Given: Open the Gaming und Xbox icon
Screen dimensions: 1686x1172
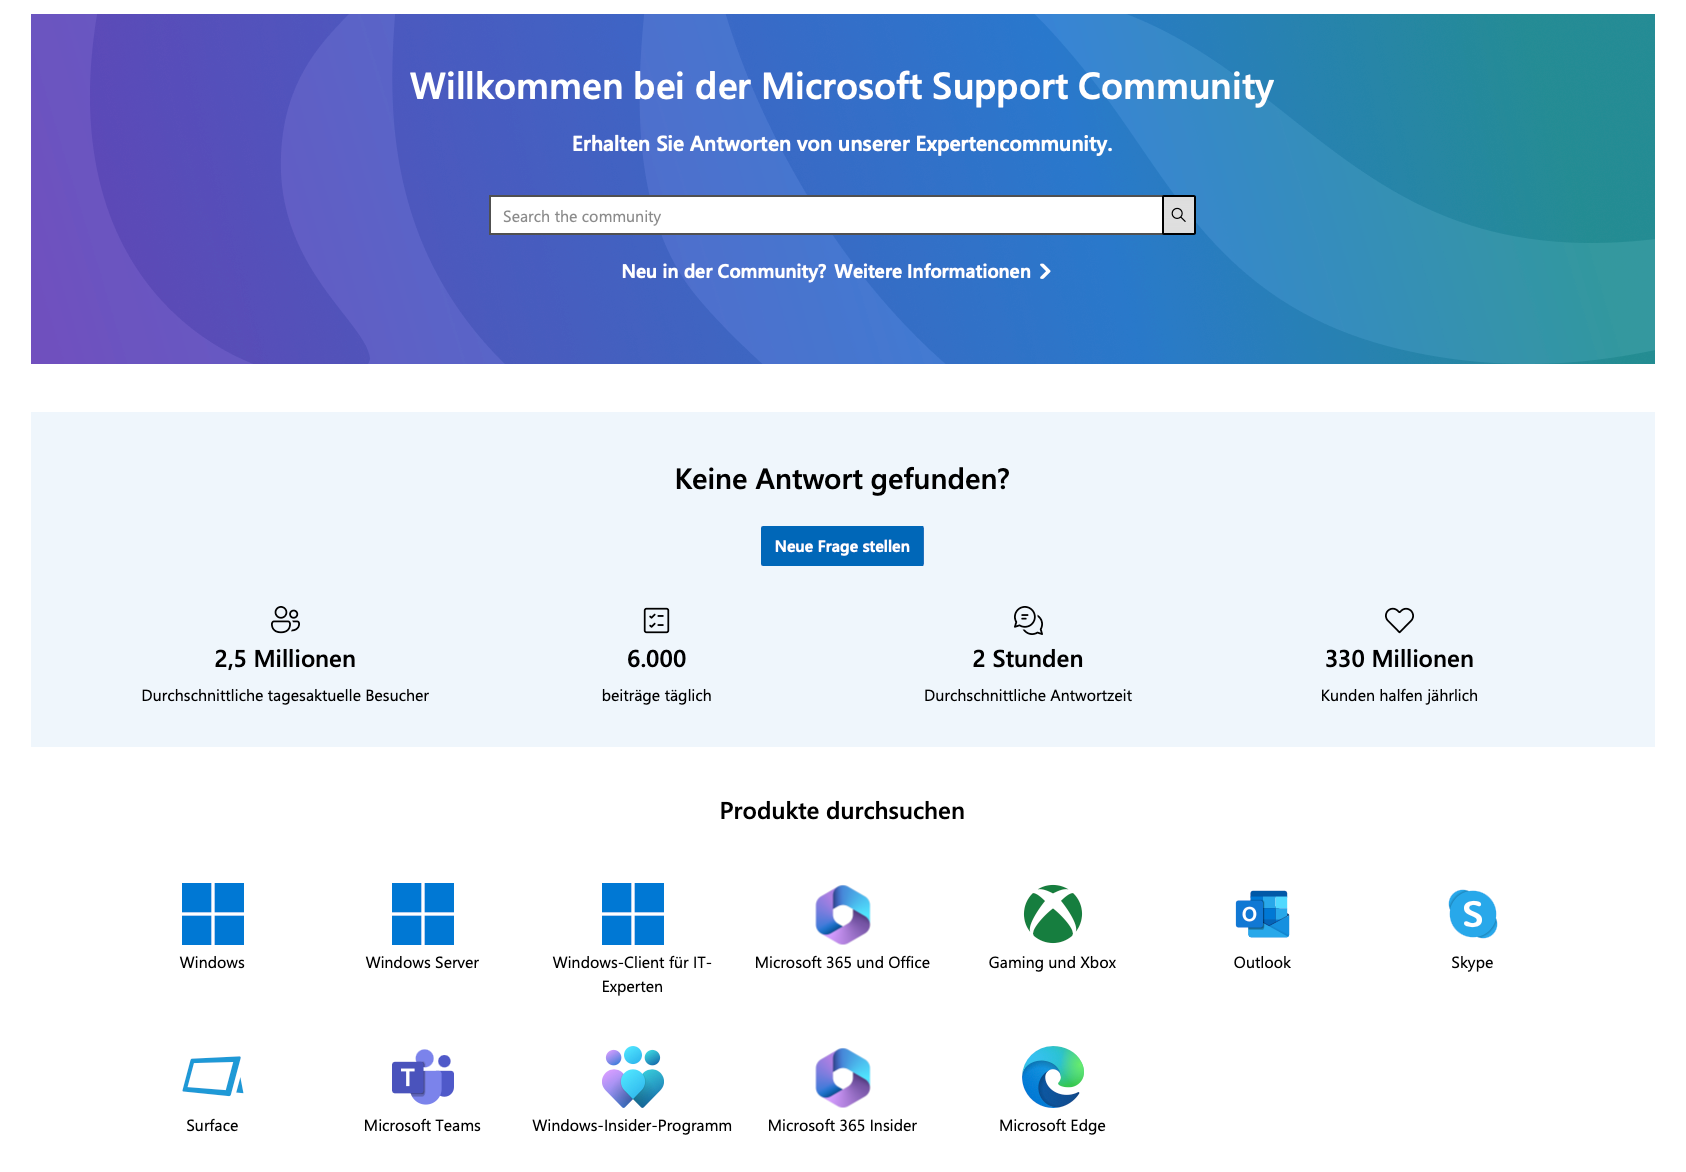Looking at the screenshot, I should [x=1052, y=913].
